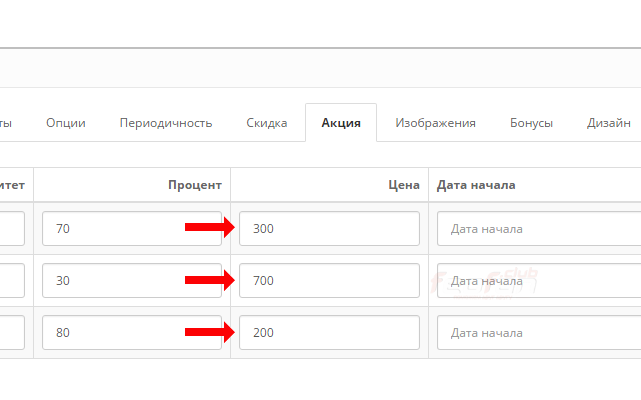
Task: Switch to the Бонусы tab
Action: pyautogui.click(x=531, y=123)
